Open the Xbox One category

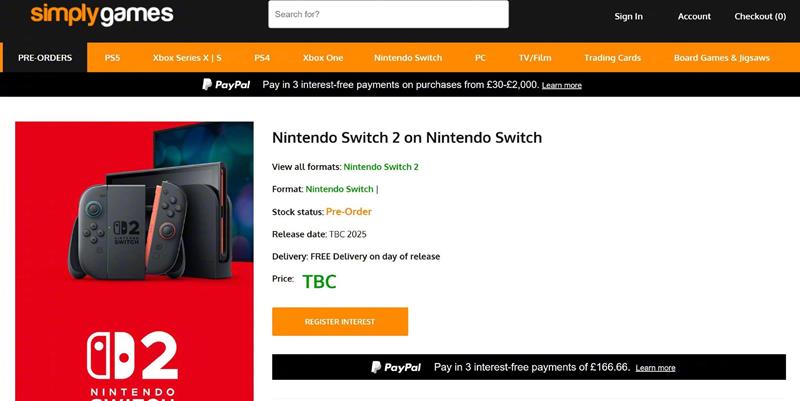[322, 58]
